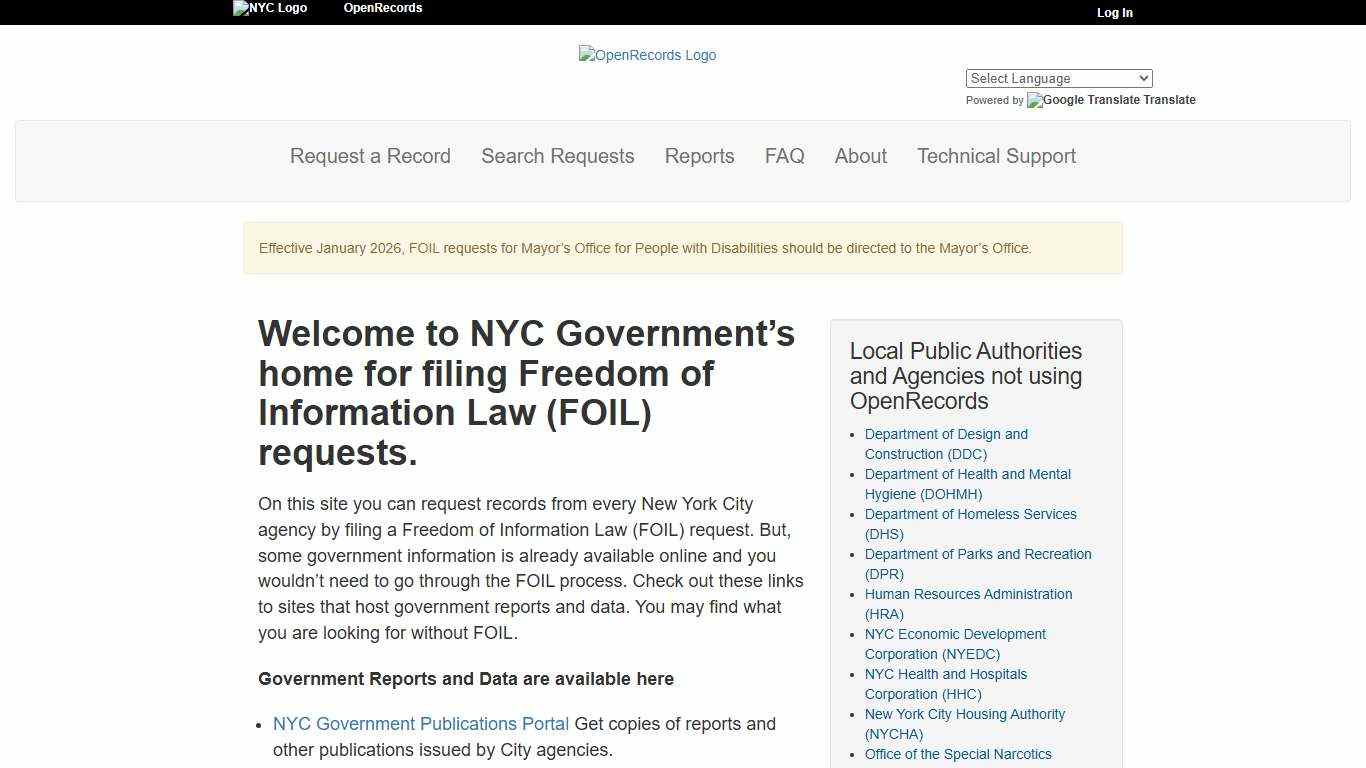Go to Request a Record
1366x768 pixels.
[x=370, y=156]
